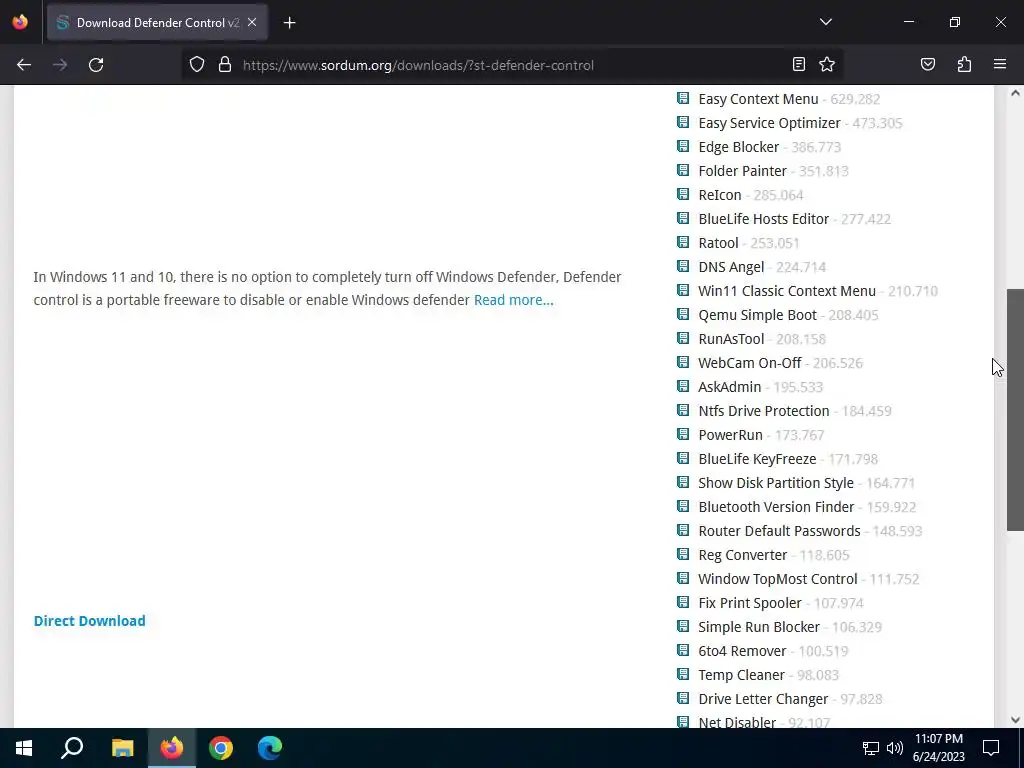
Task: Launch Microsoft Edge from taskbar
Action: coord(270,748)
